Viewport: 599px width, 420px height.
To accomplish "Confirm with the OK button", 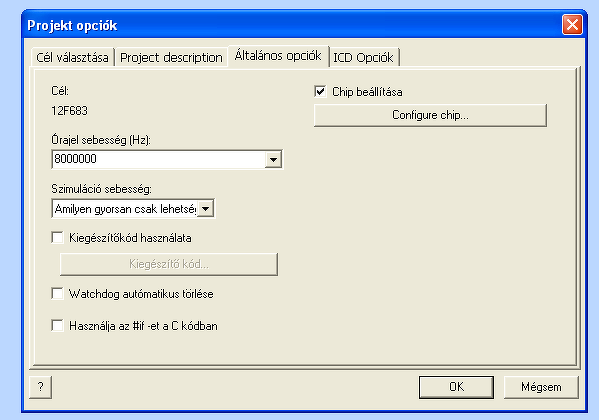I will 456,387.
